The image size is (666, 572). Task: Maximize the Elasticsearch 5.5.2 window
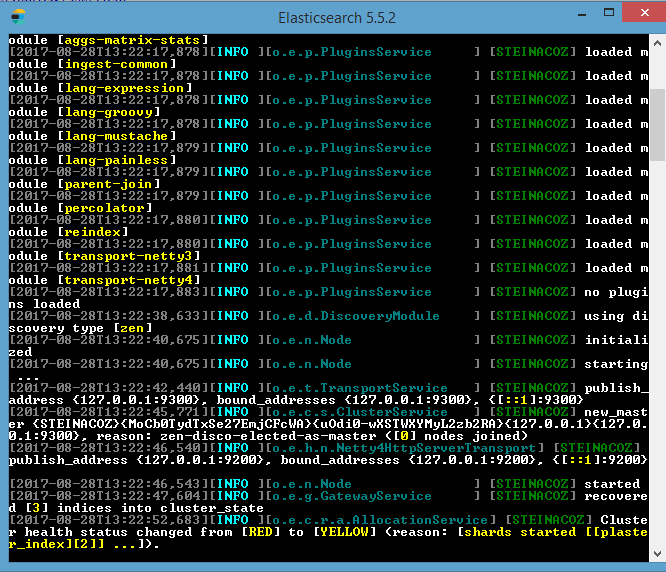tap(609, 13)
